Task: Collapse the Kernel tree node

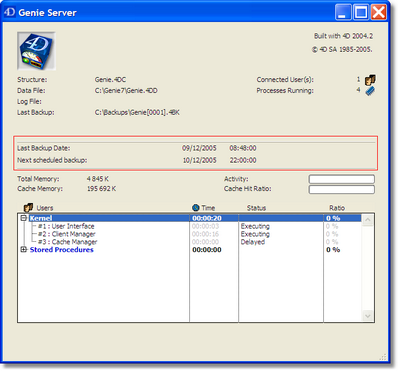Action: click(x=23, y=218)
